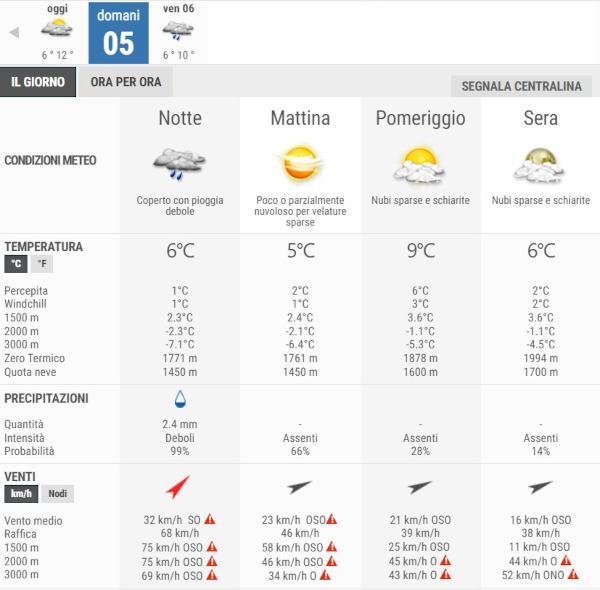This screenshot has height=590, width=600.
Task: Click the Mattina sun with veils icon
Action: (x=300, y=161)
